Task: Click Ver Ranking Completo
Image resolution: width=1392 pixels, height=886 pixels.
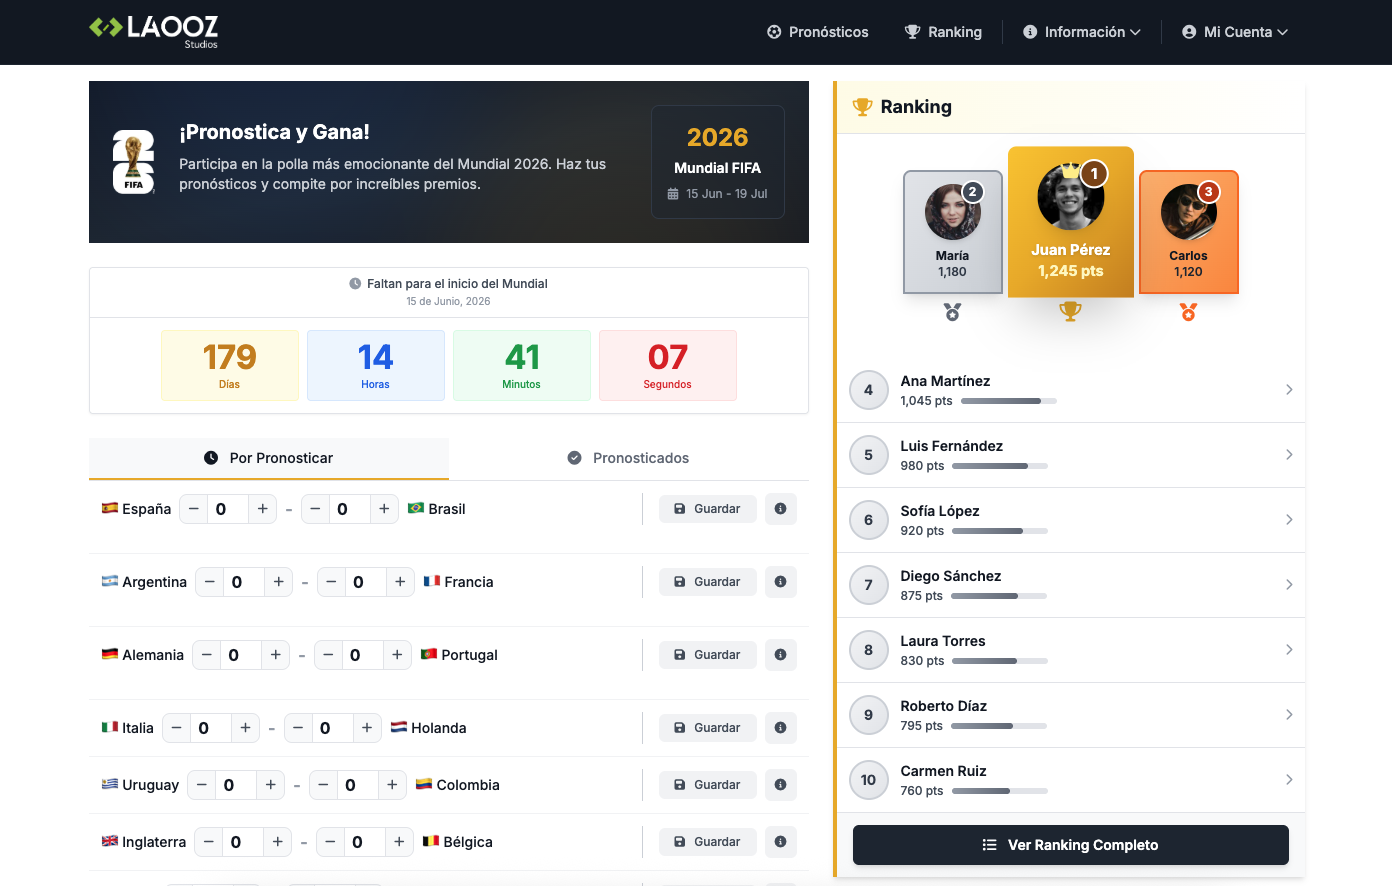Action: coord(1070,845)
